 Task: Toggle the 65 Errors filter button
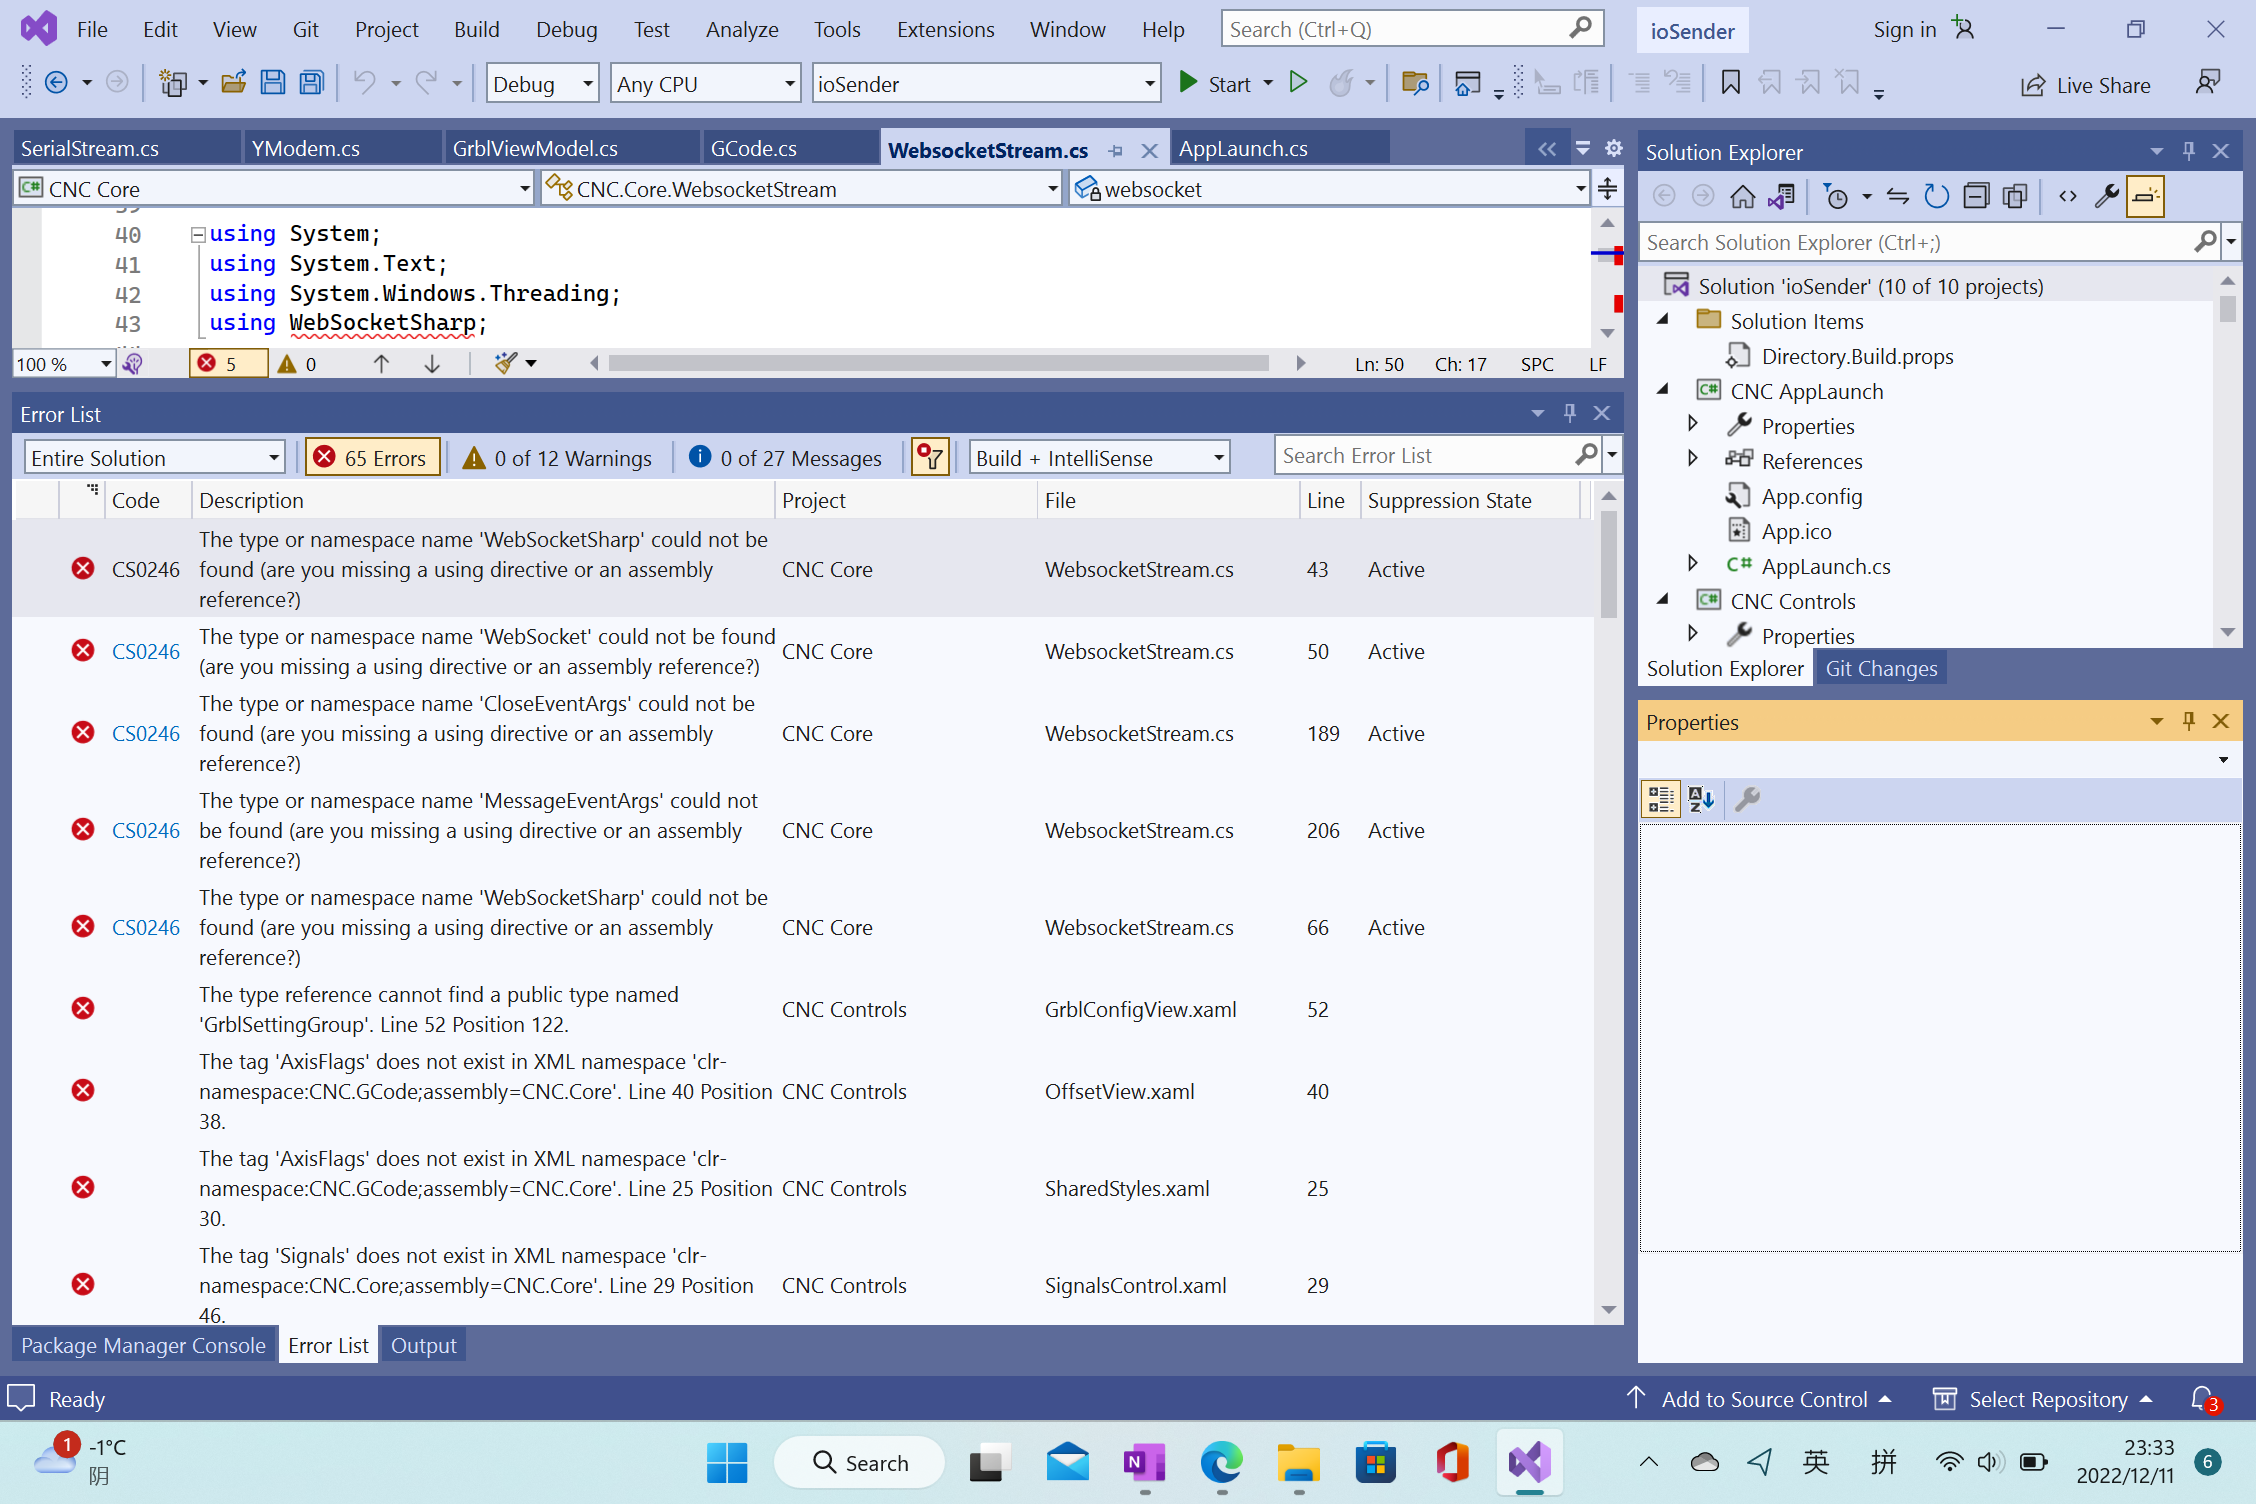372,457
